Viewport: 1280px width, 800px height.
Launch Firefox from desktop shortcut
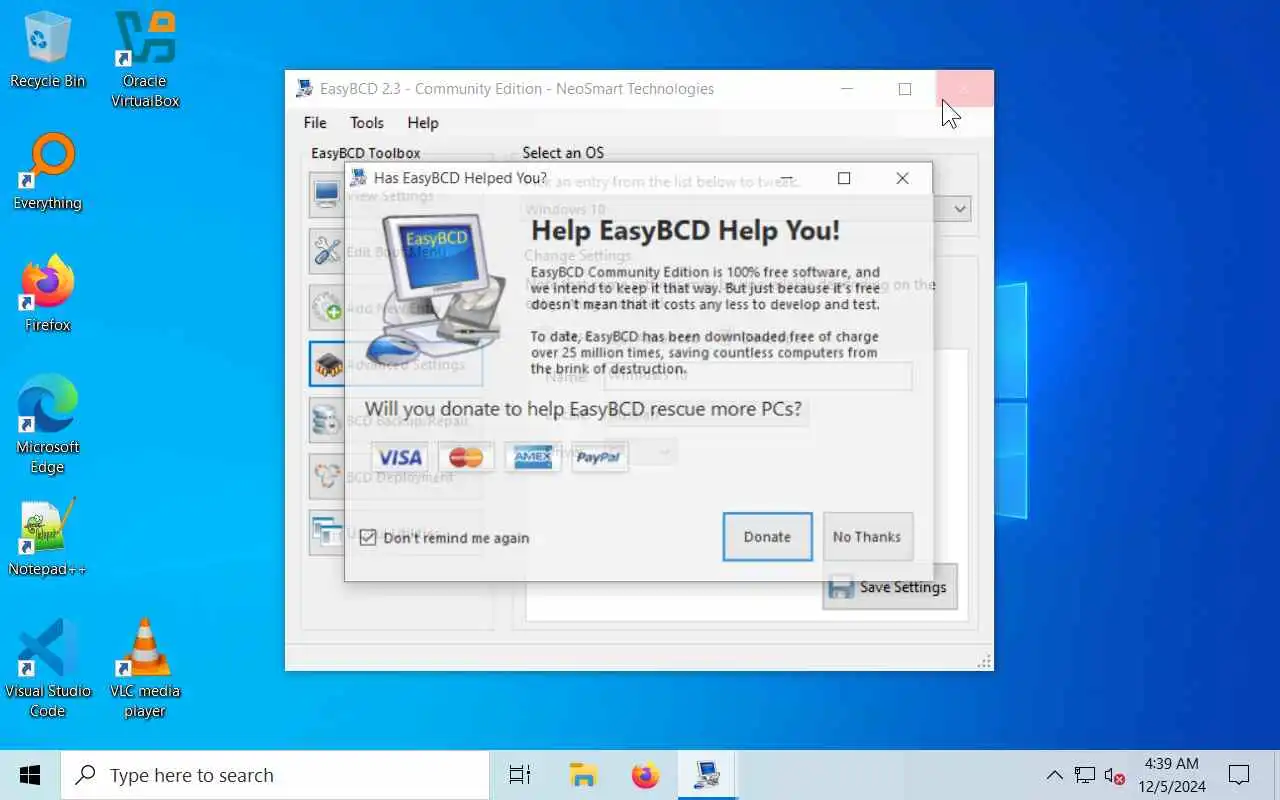tap(47, 294)
